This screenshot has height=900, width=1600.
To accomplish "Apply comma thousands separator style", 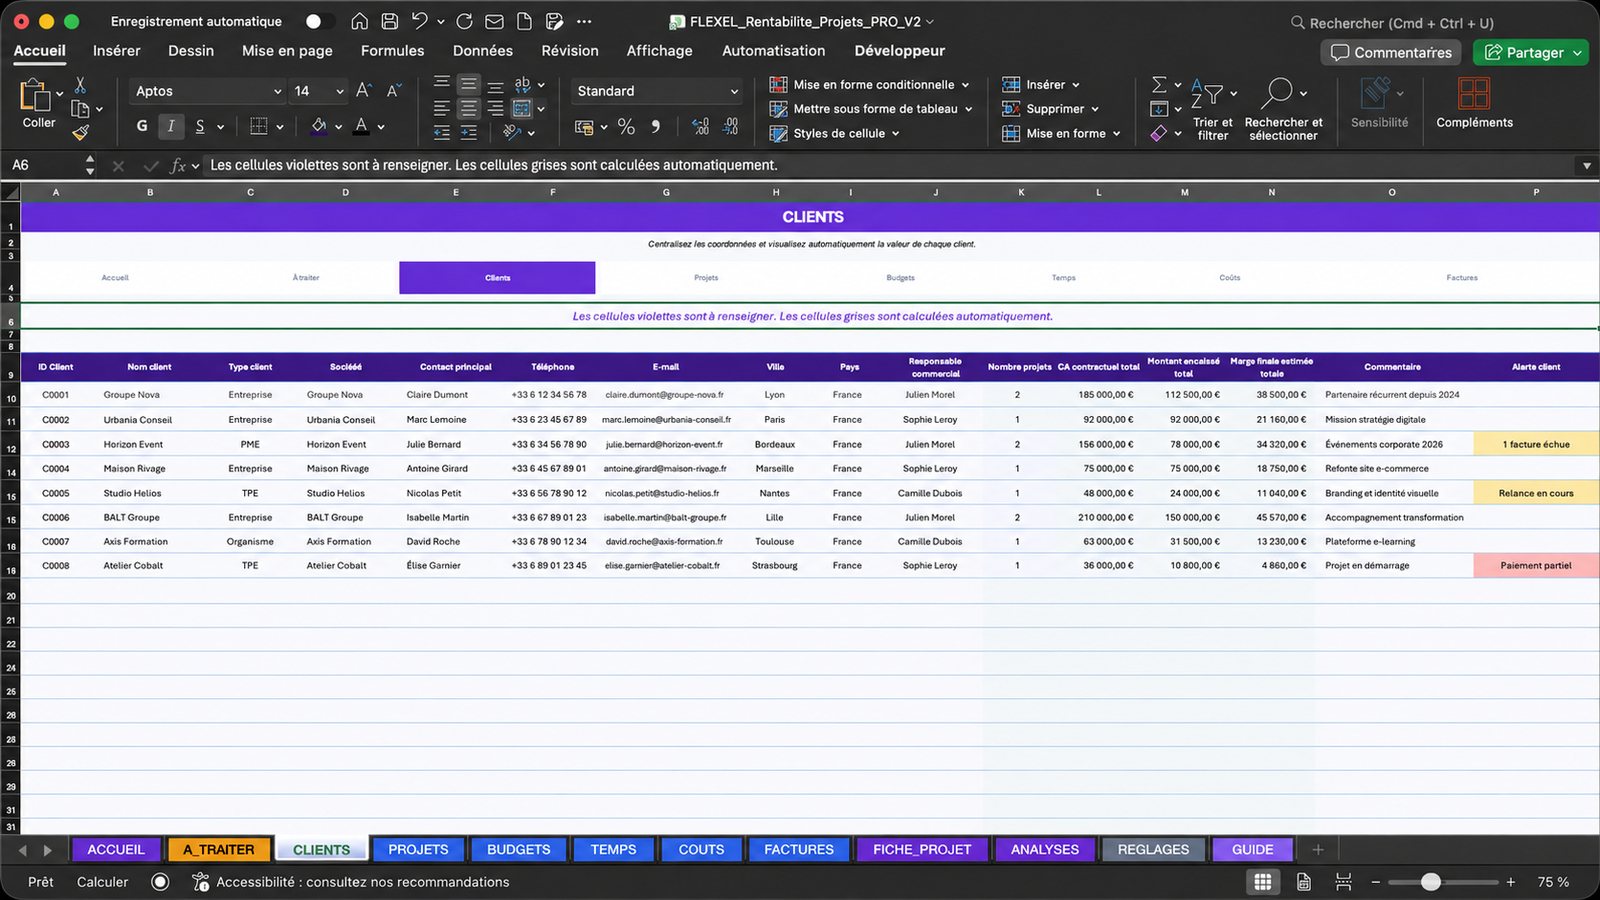I will (656, 127).
